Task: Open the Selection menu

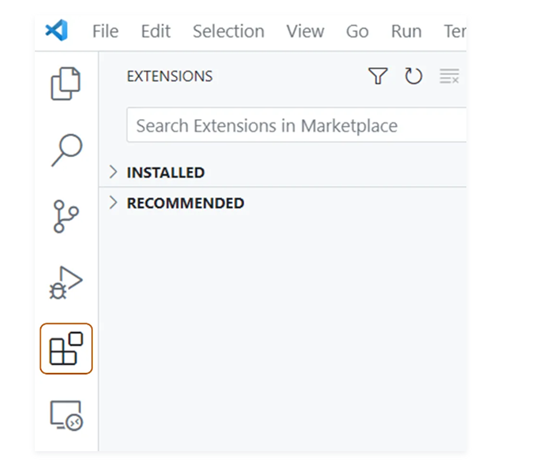Action: click(229, 31)
